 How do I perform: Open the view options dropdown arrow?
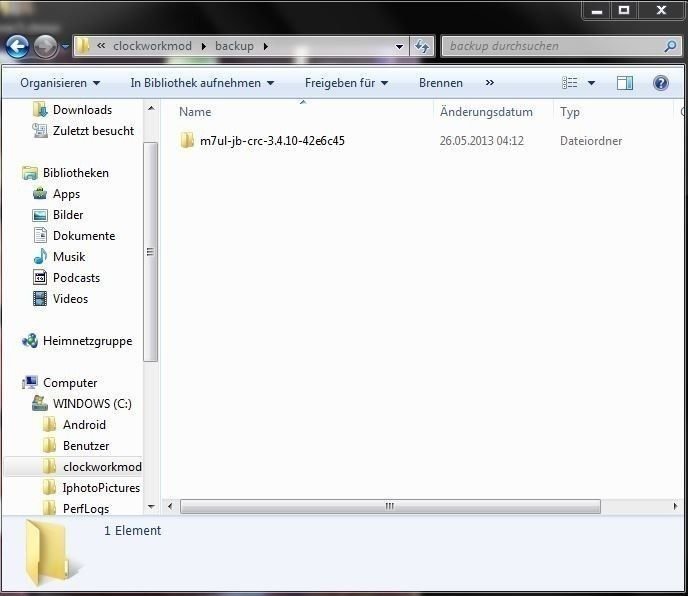pyautogui.click(x=591, y=83)
